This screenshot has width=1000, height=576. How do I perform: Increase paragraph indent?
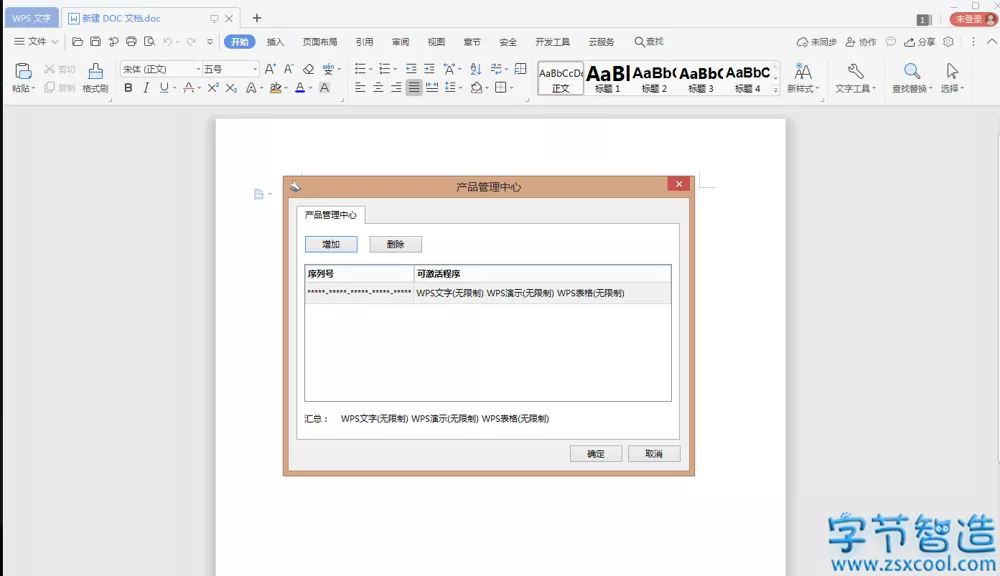pos(429,69)
